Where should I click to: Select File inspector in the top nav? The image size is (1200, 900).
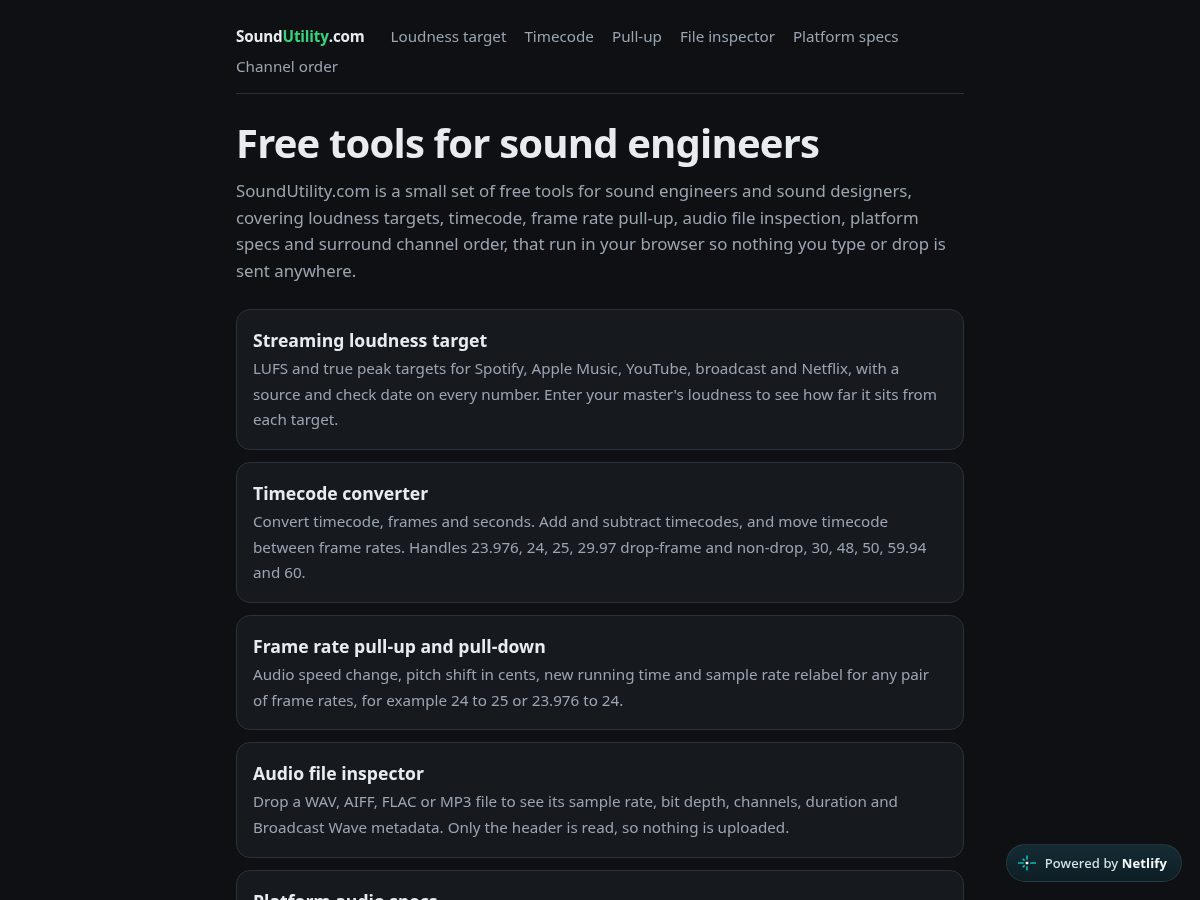pos(727,37)
